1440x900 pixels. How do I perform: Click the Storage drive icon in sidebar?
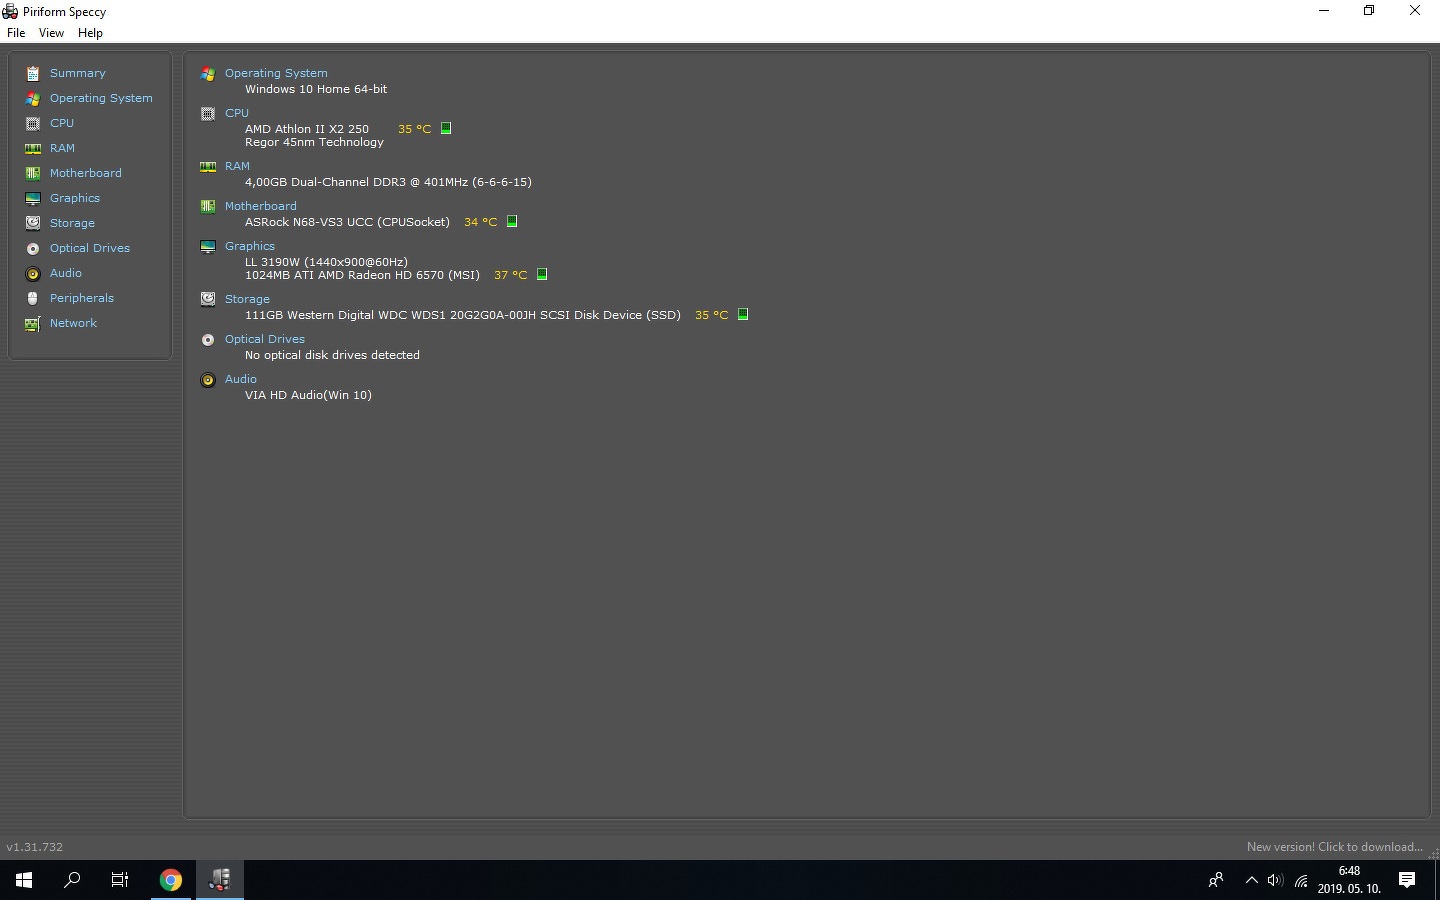click(33, 223)
